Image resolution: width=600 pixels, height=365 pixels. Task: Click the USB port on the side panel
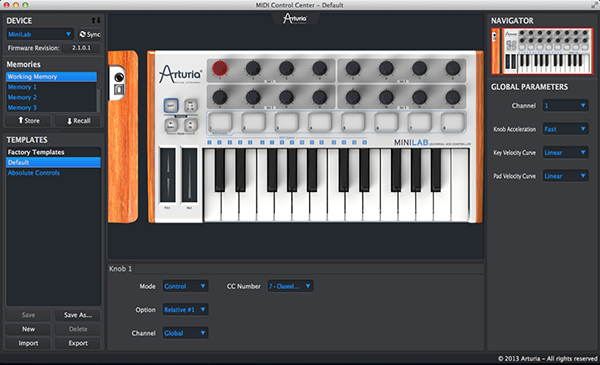coord(119,90)
